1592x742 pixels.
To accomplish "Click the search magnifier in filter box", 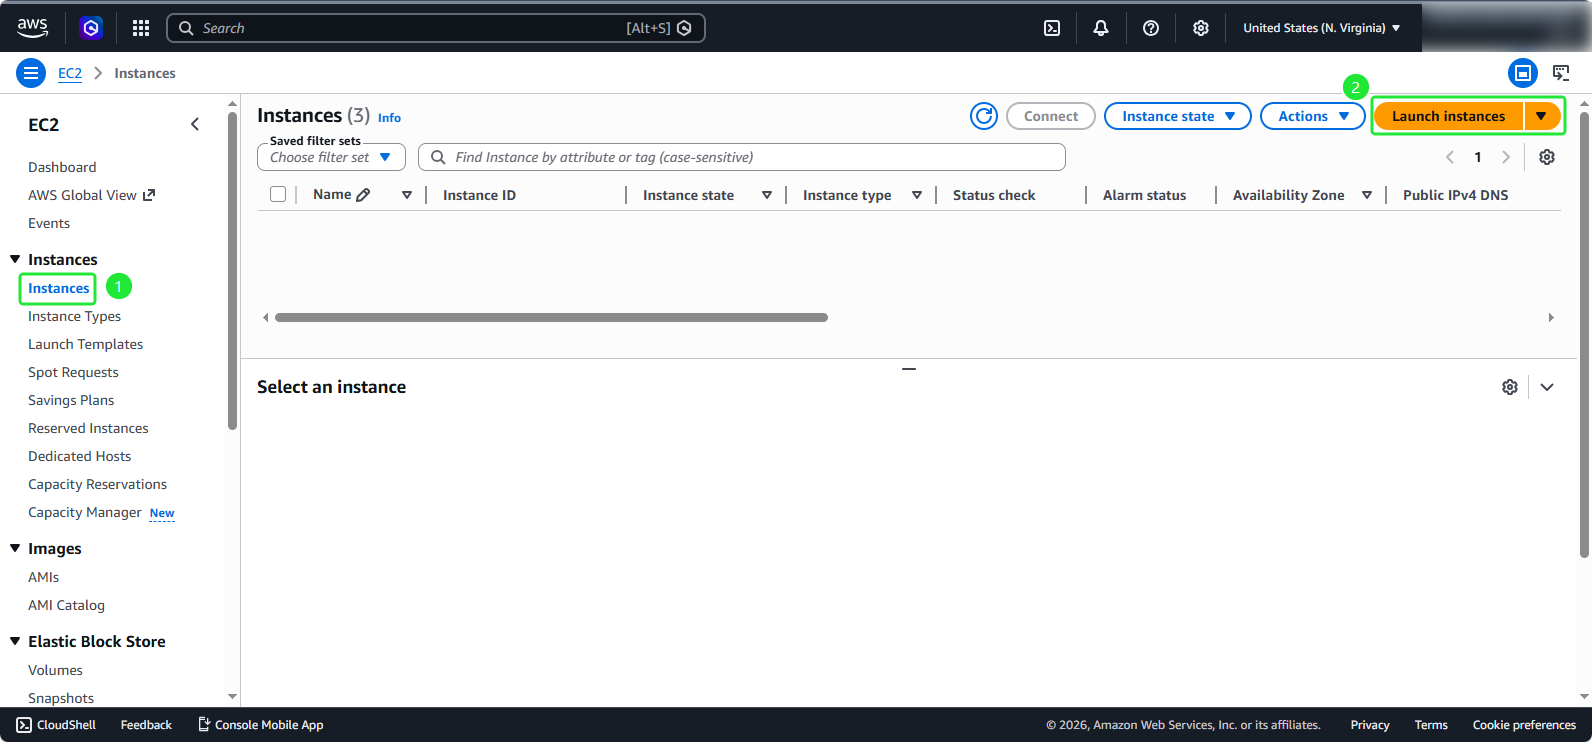I will click(x=438, y=157).
